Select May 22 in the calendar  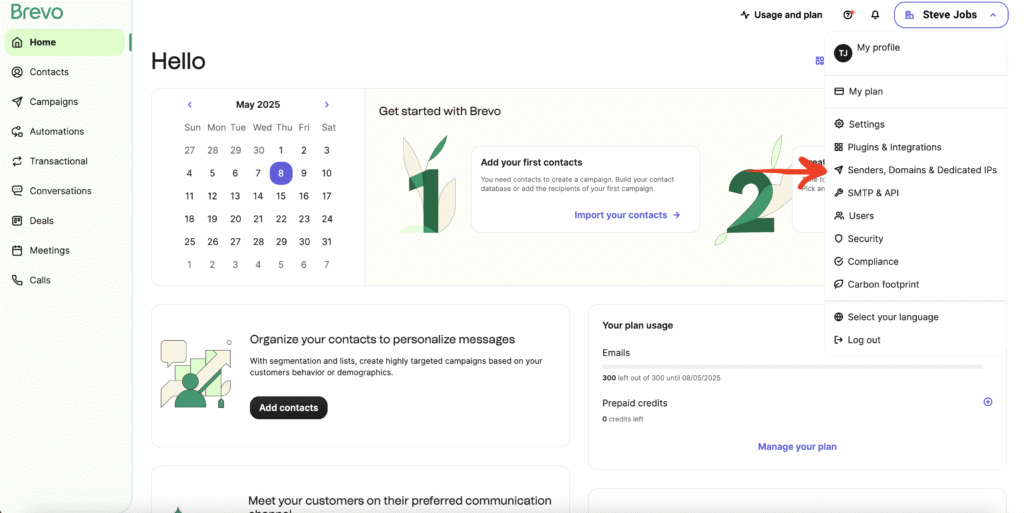[281, 219]
